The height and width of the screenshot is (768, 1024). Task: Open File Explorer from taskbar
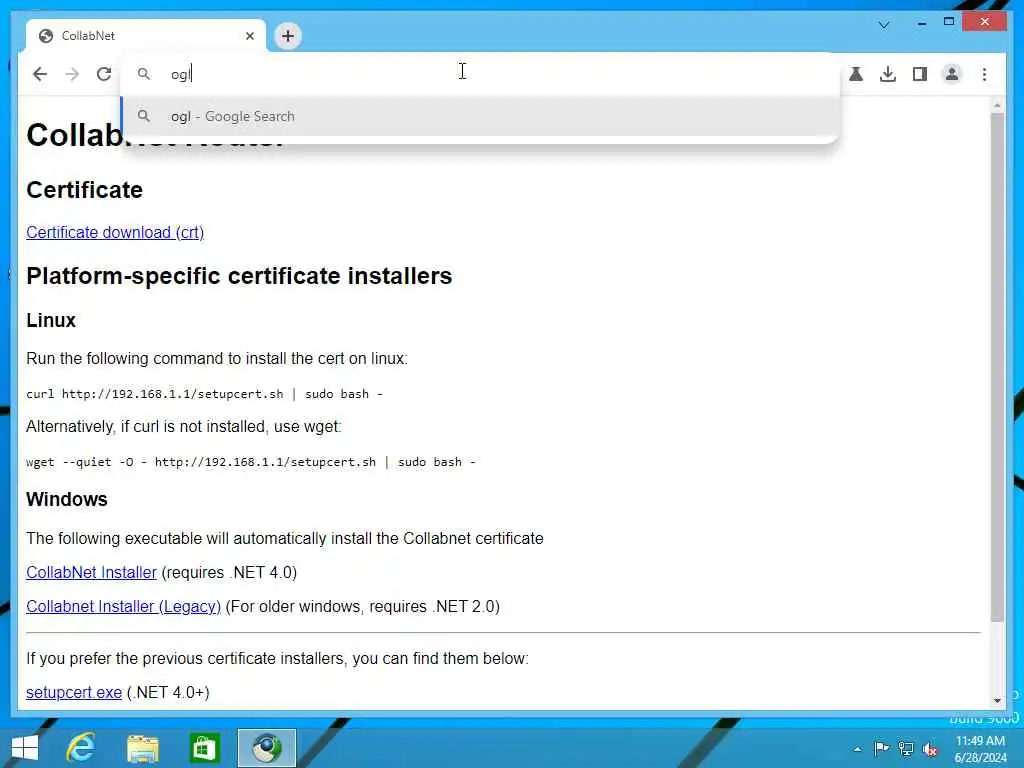click(x=142, y=748)
